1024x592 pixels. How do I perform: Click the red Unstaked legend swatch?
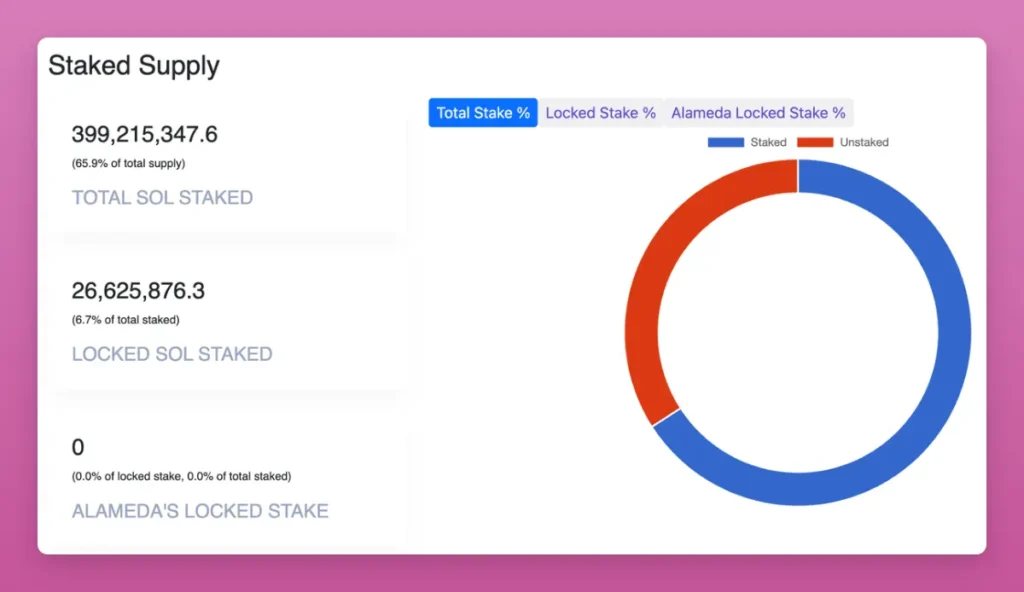(x=815, y=143)
